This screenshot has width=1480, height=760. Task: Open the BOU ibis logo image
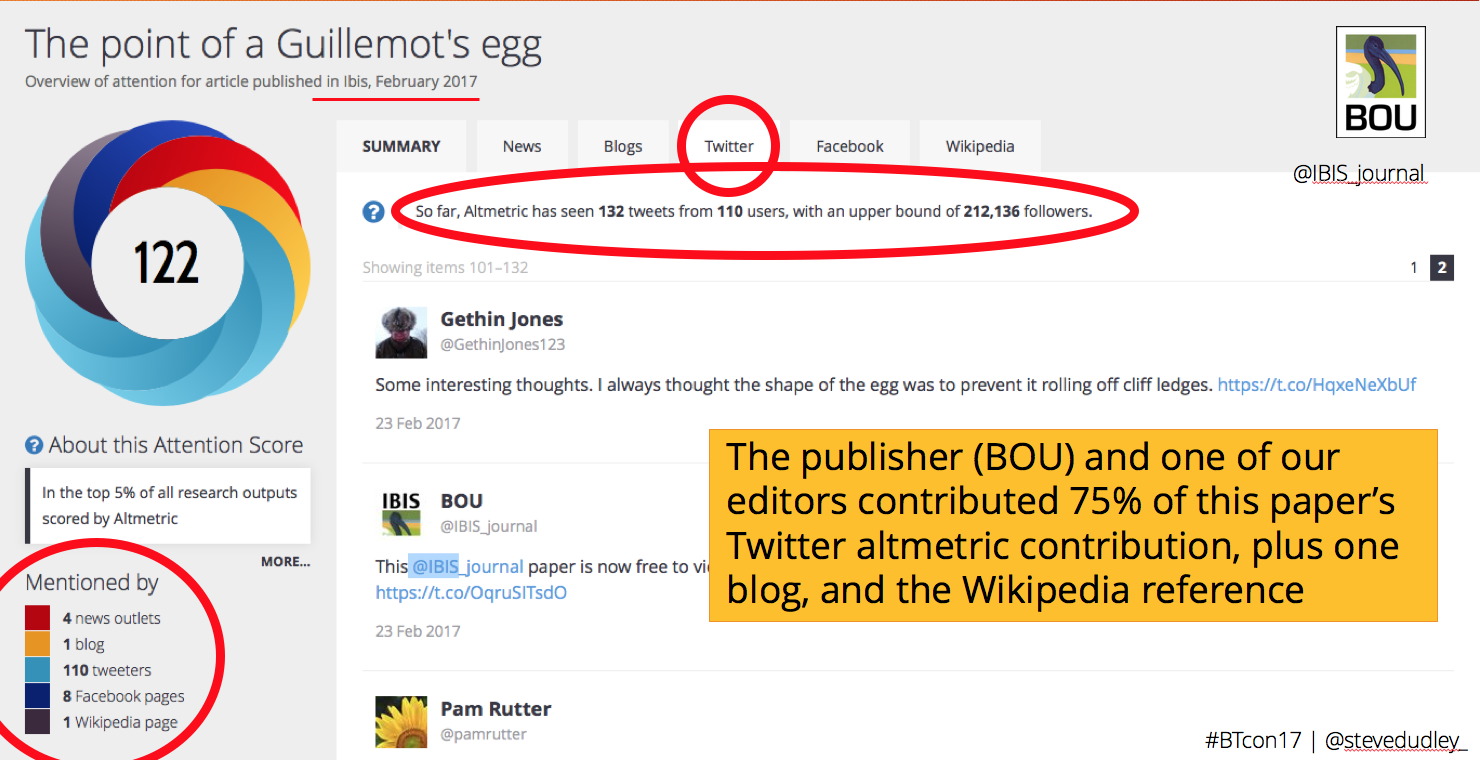point(1380,82)
